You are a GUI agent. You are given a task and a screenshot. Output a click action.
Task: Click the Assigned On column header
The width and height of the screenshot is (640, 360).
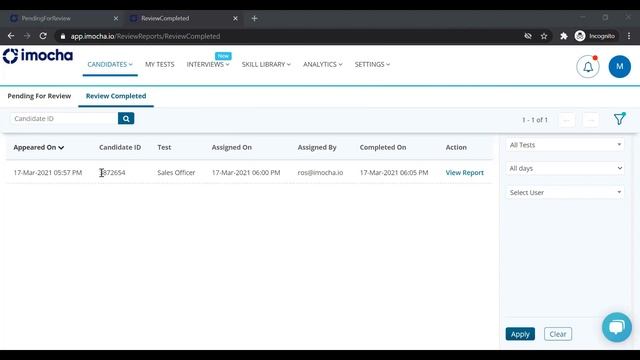point(231,147)
